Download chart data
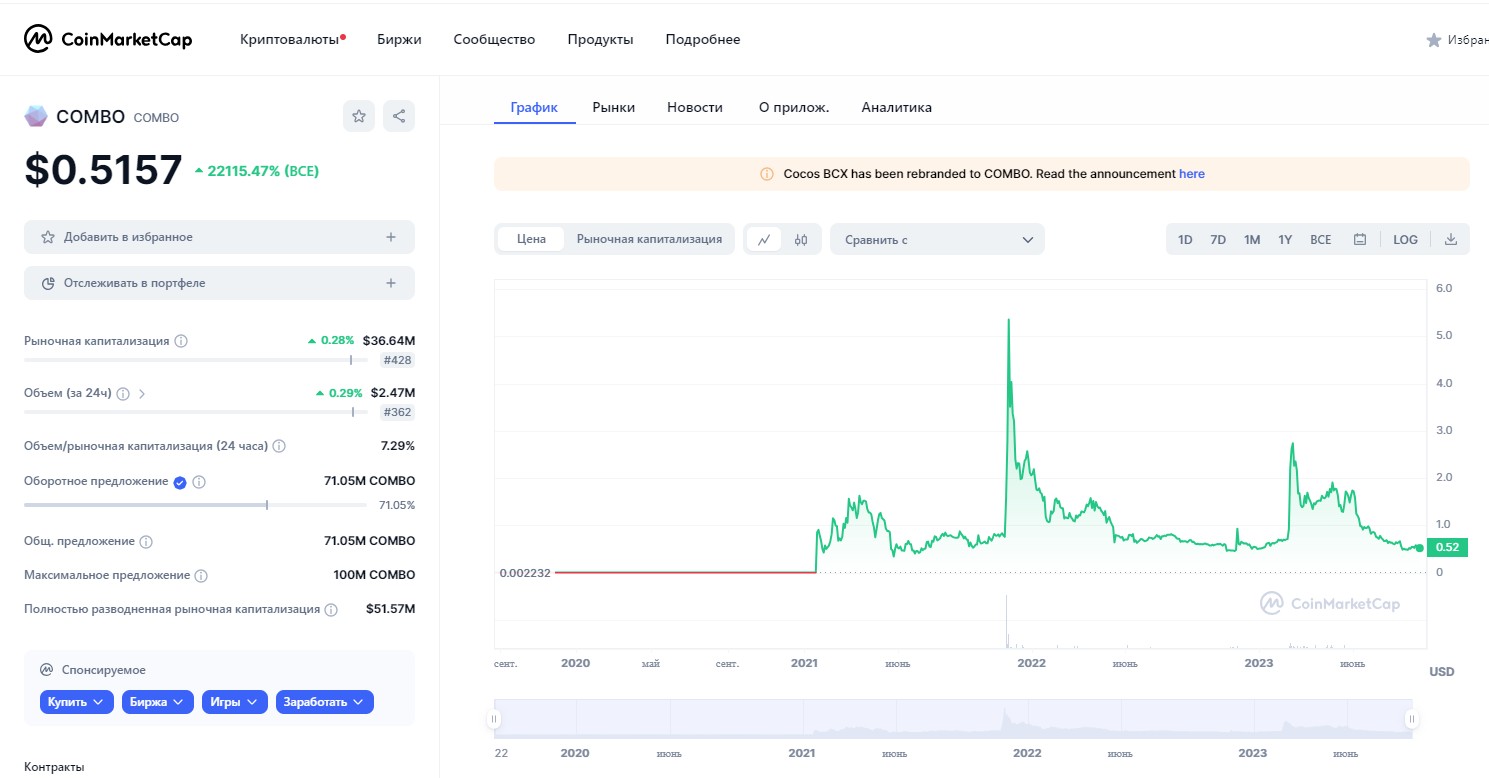This screenshot has height=778, width=1489. coord(1451,240)
